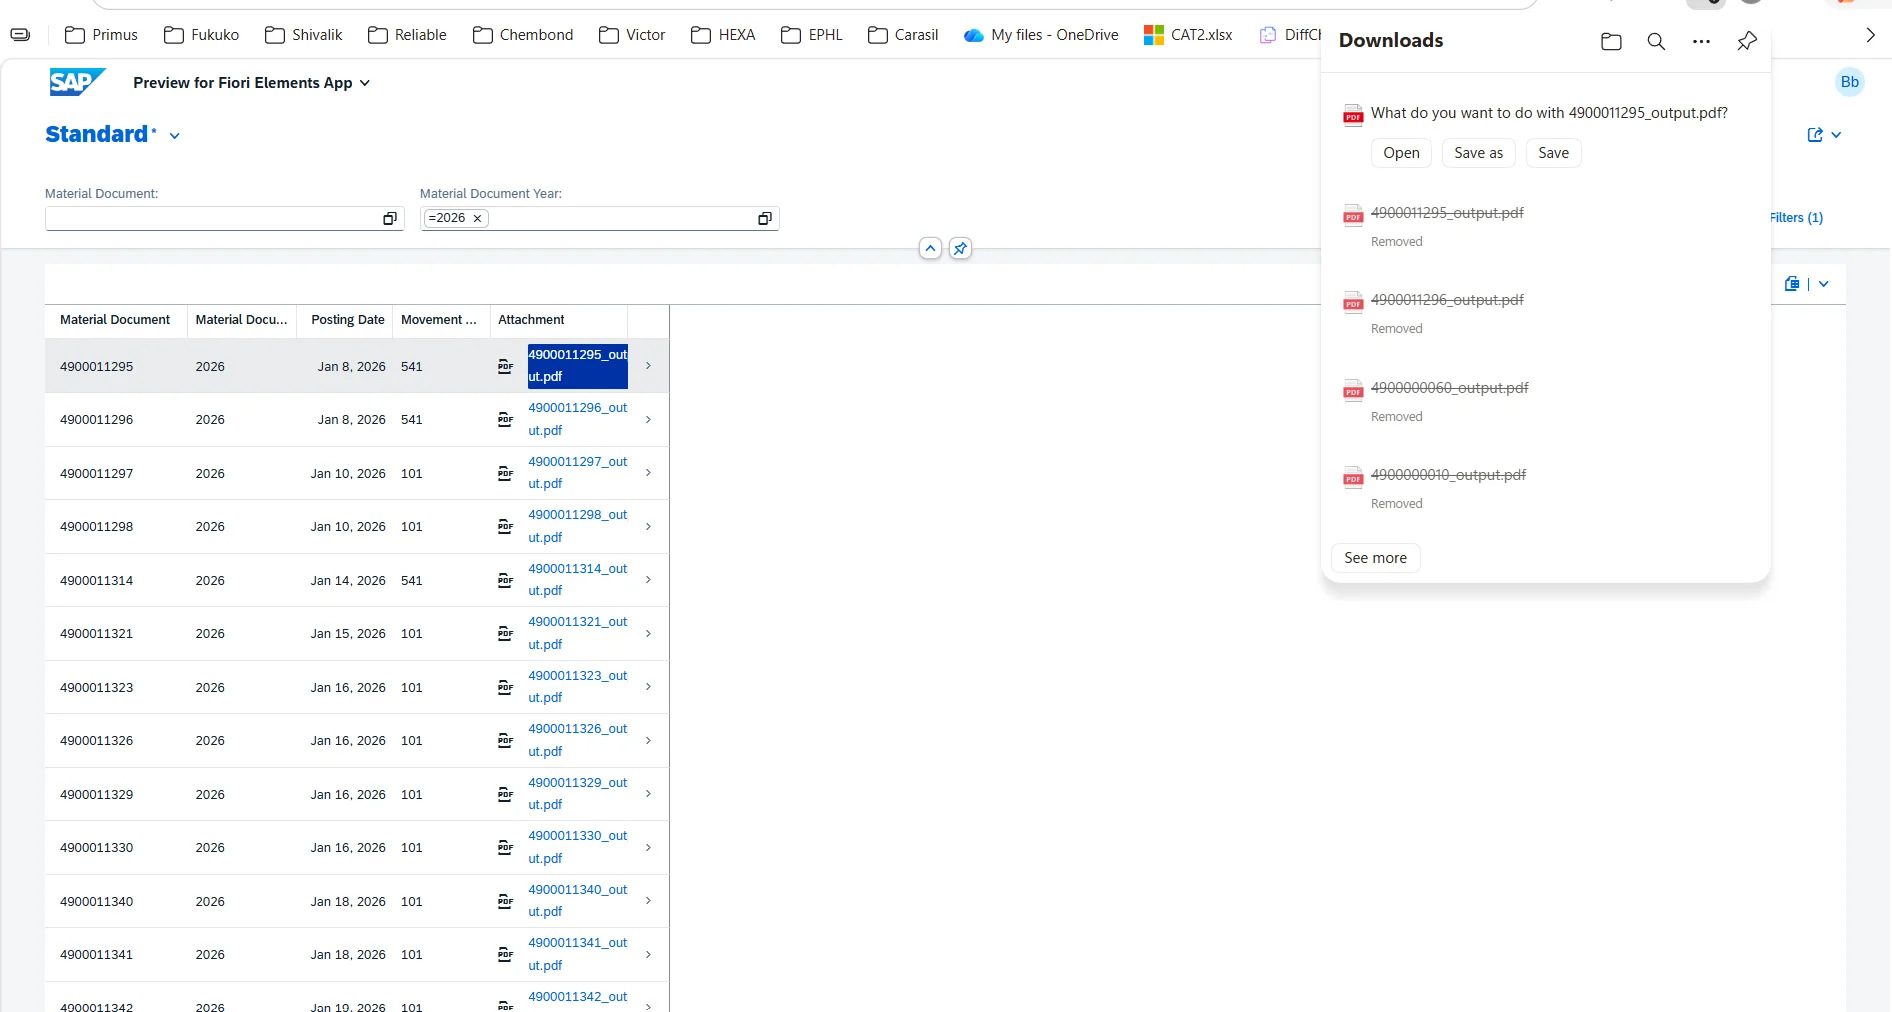Open Preview for Fiori Elements App menu
The image size is (1892, 1012).
point(251,83)
